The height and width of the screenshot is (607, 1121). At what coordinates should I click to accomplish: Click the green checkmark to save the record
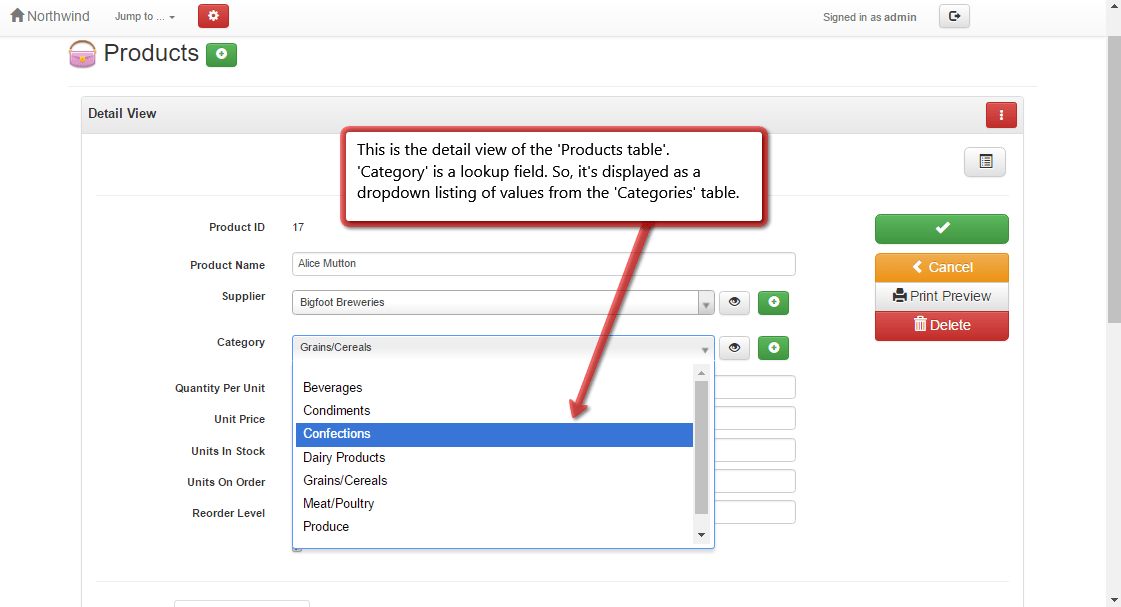pyautogui.click(x=941, y=229)
